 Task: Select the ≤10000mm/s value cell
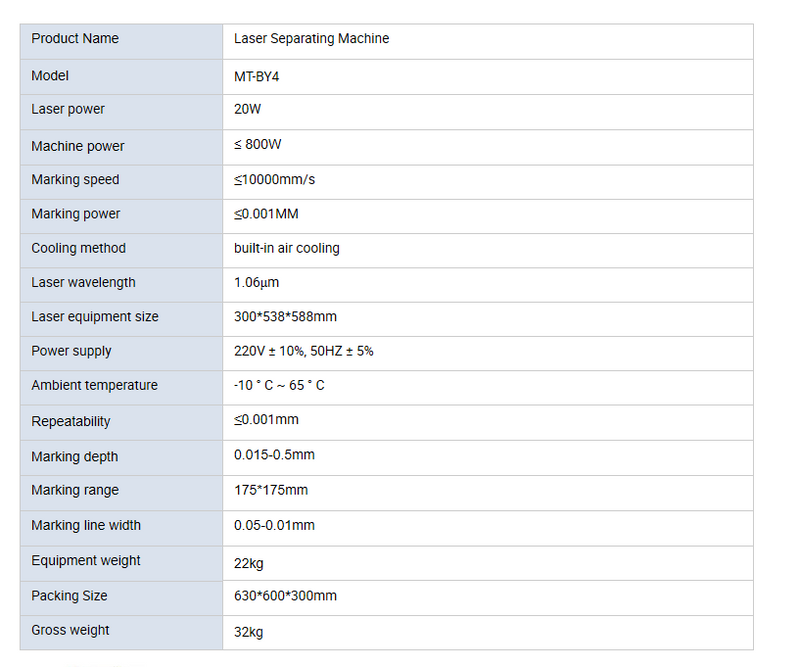(488, 182)
